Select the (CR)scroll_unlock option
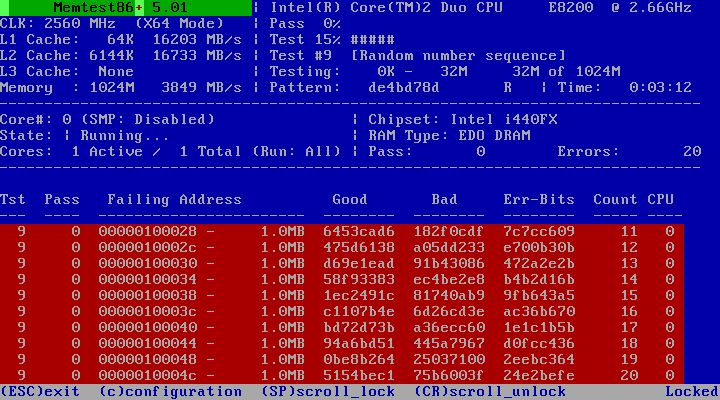 coord(490,392)
